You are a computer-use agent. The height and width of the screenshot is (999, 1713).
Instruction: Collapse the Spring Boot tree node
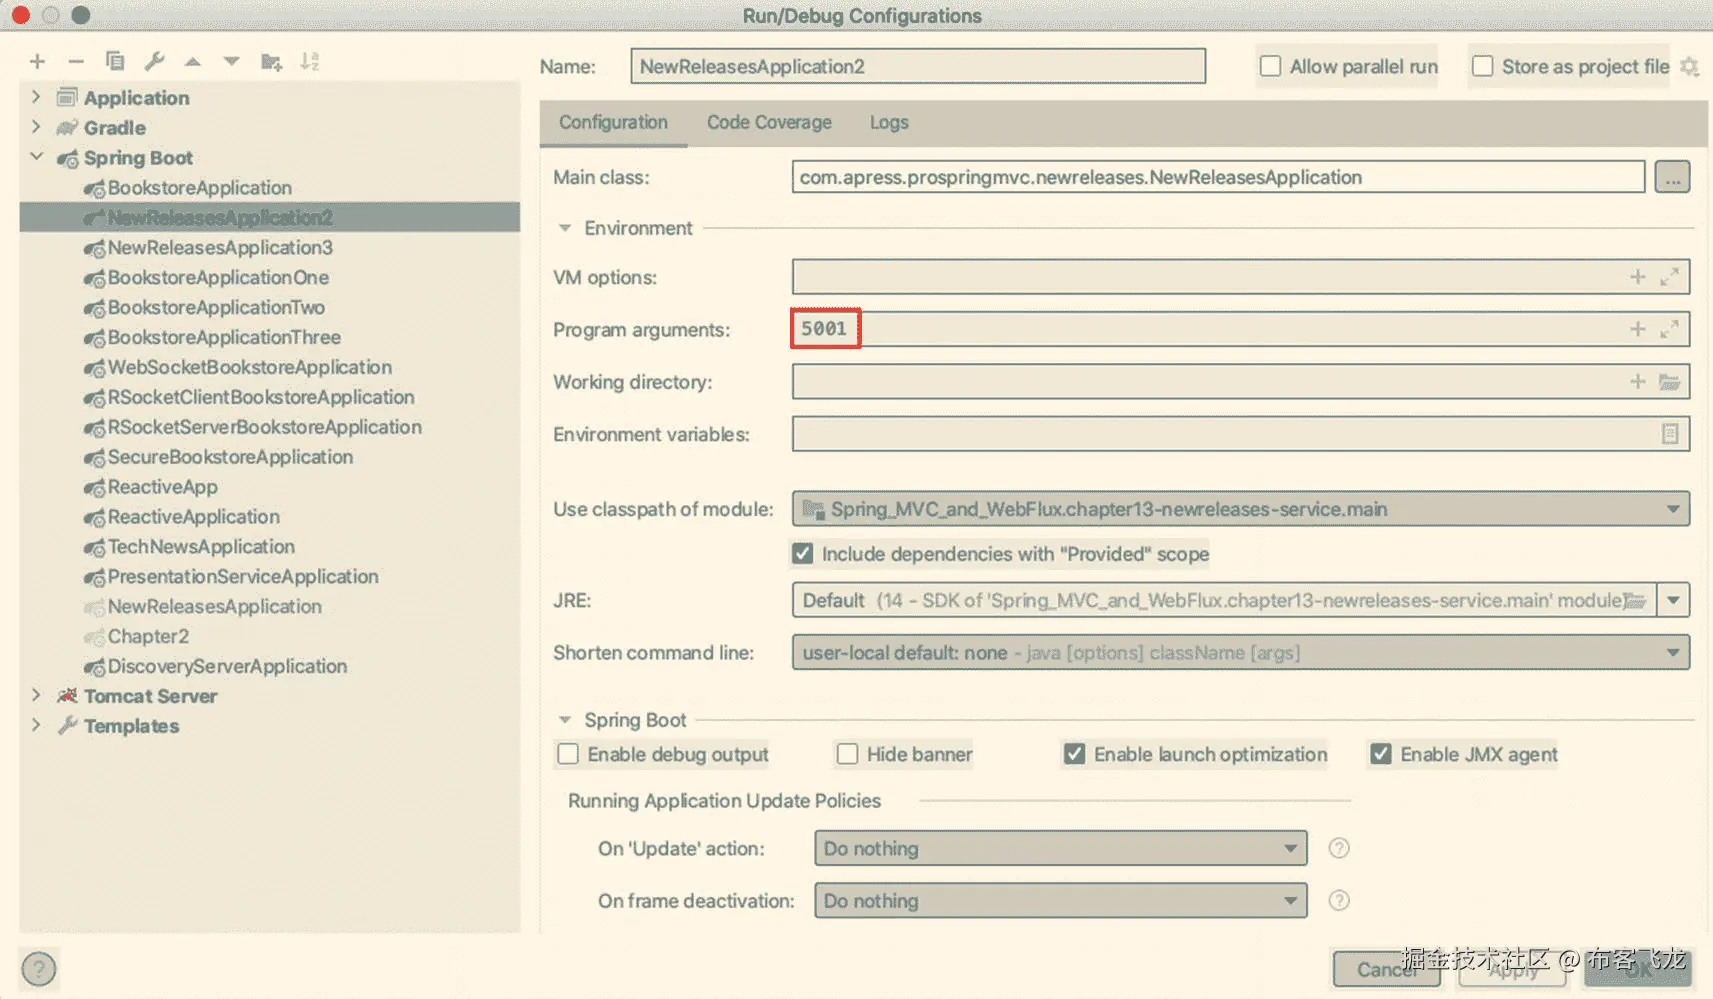pyautogui.click(x=37, y=157)
